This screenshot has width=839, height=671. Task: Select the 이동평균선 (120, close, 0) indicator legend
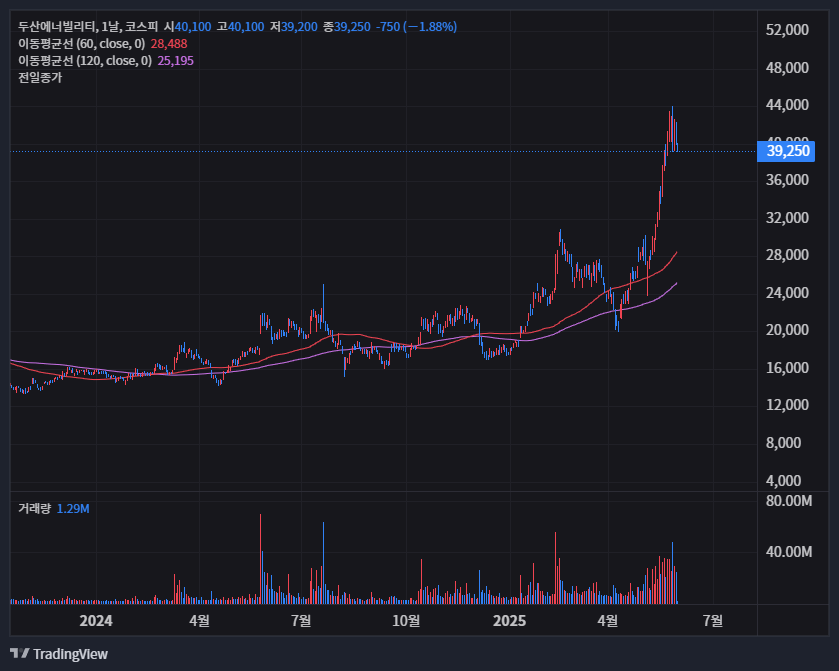pos(85,61)
